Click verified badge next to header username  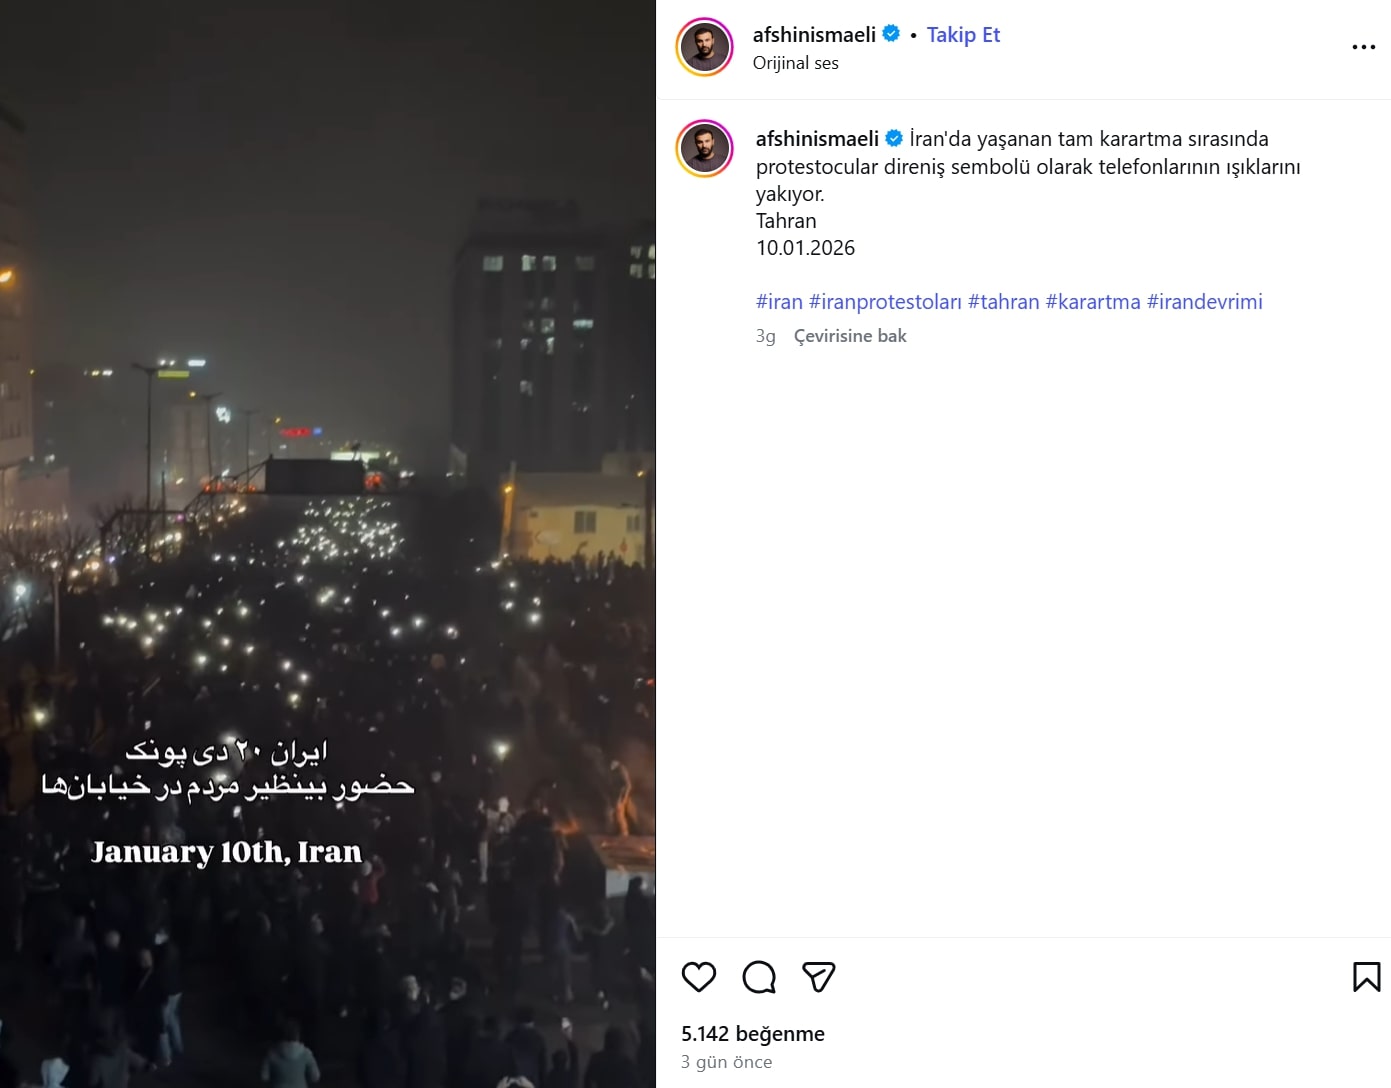point(891,33)
